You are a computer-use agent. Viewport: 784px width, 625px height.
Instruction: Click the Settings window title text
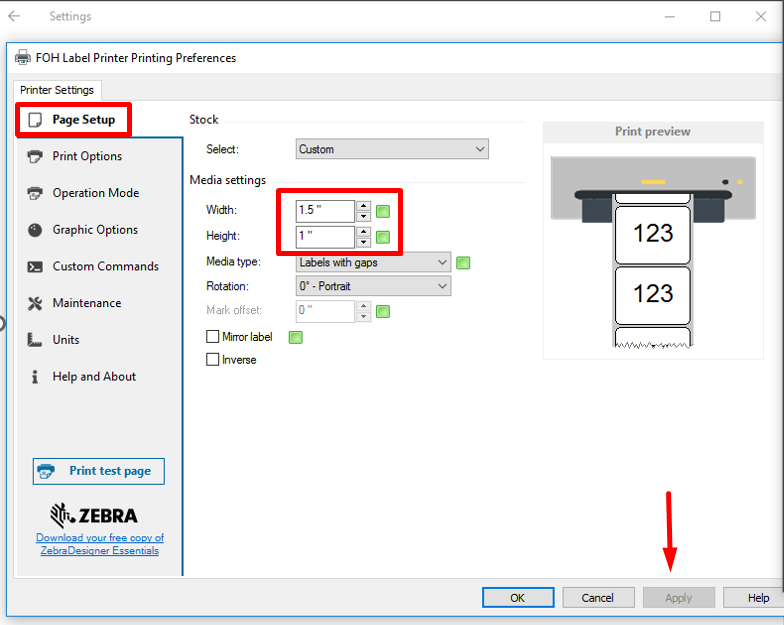coord(70,16)
